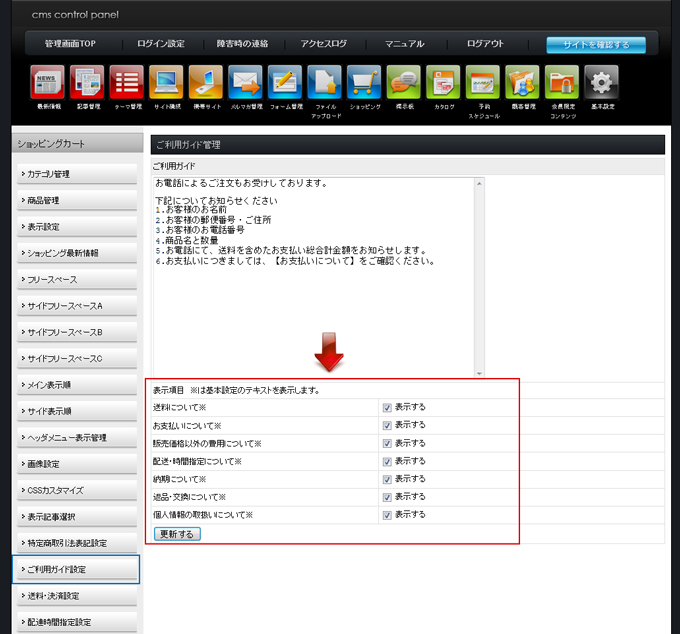The image size is (680, 634).
Task: Click the ショッピング cart icon
Action: coord(364,82)
